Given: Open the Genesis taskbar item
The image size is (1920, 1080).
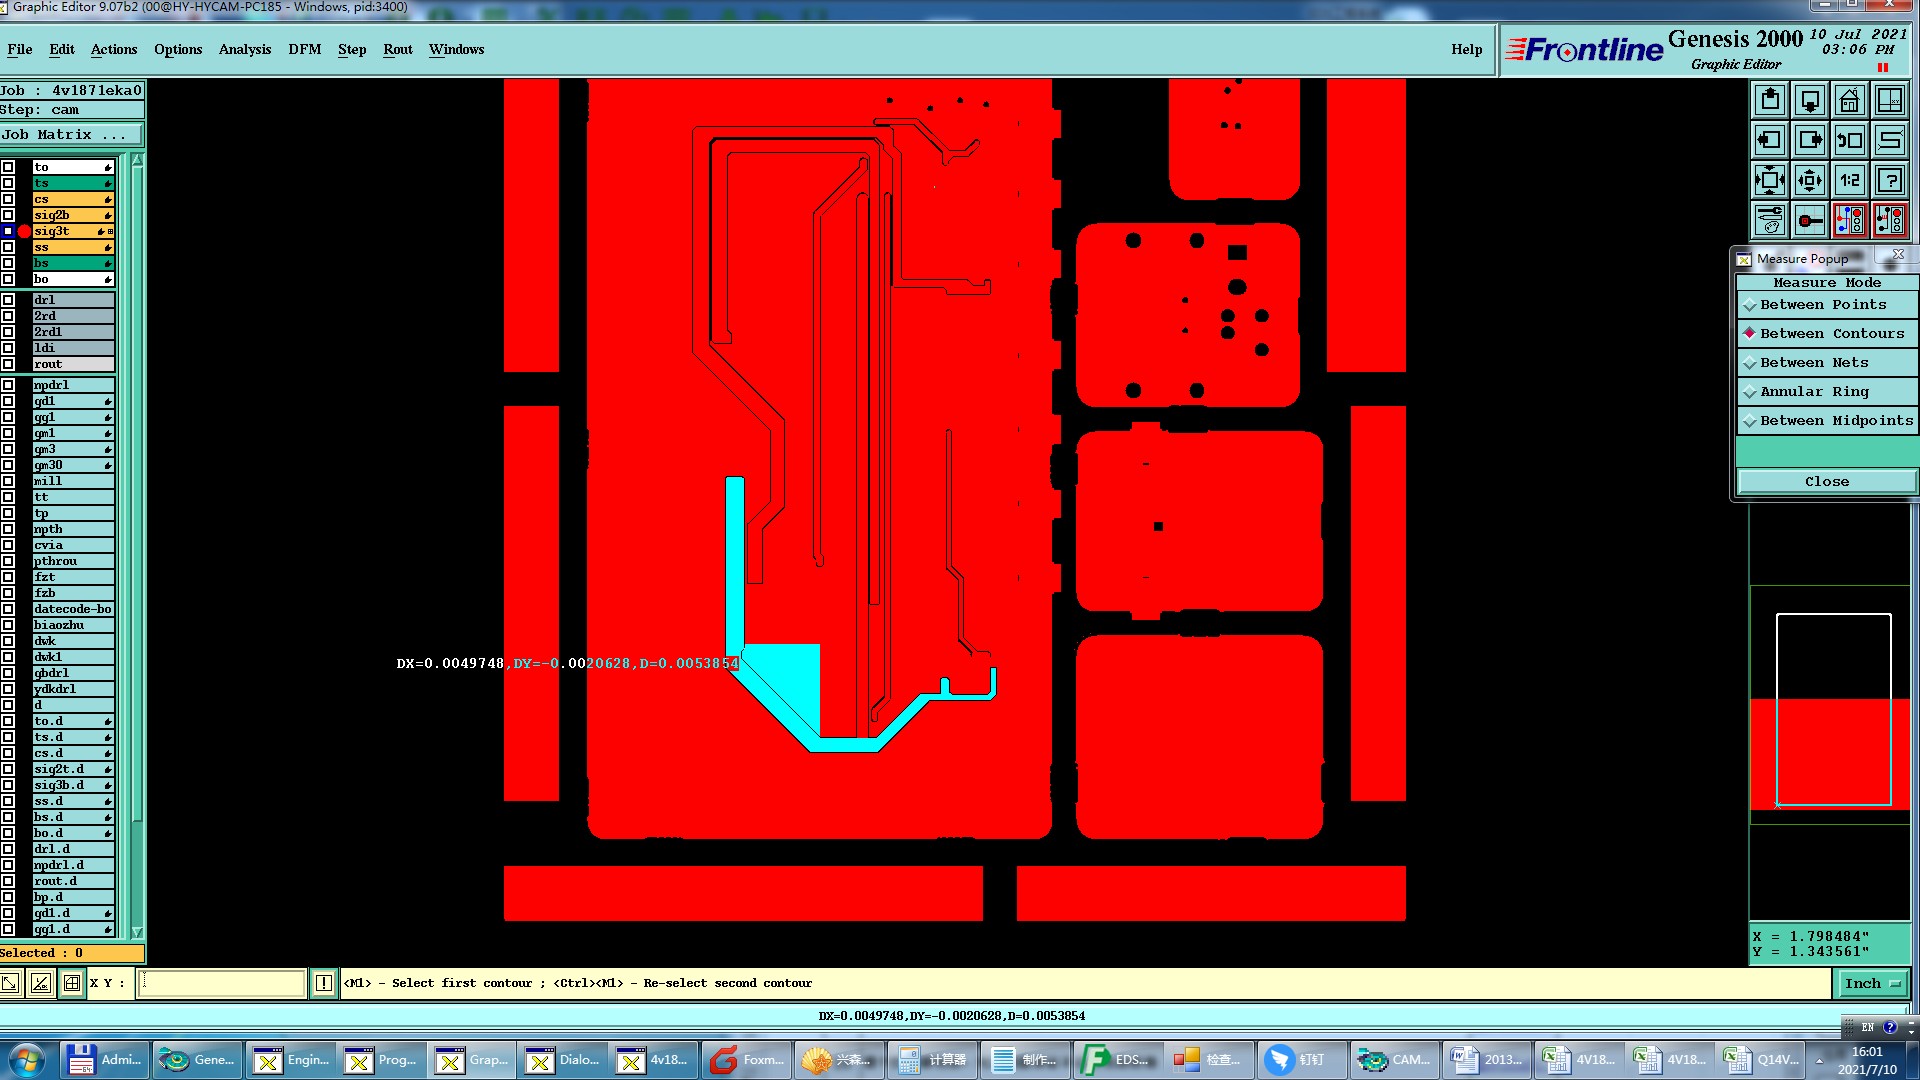Looking at the screenshot, I should [x=197, y=1060].
